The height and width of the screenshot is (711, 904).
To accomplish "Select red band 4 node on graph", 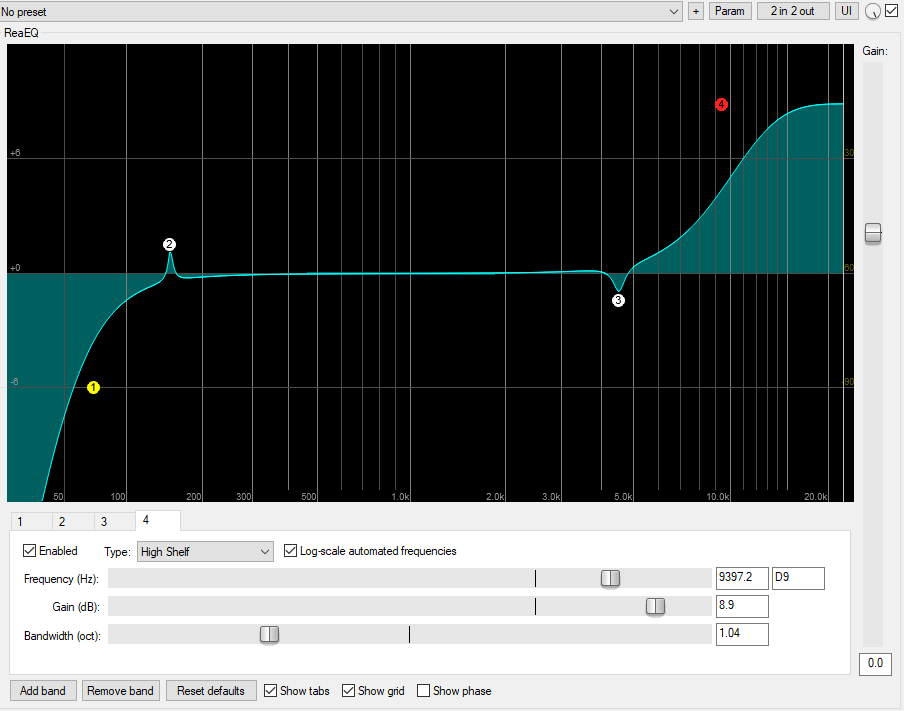I will point(721,104).
